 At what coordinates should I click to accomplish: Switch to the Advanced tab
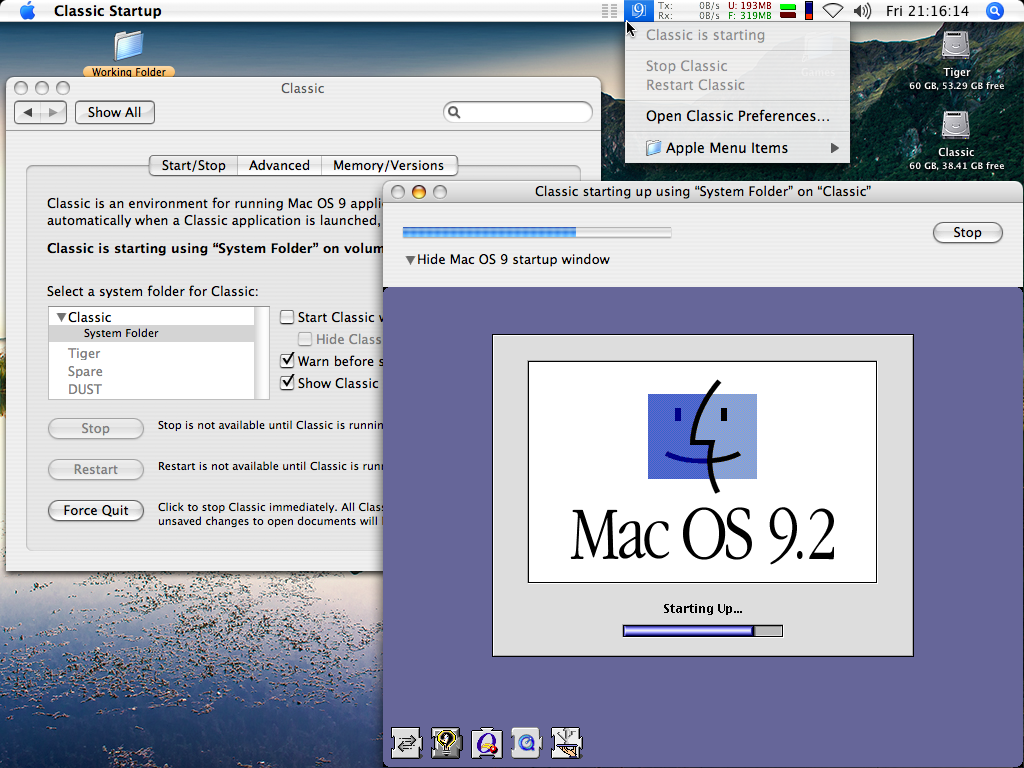coord(279,166)
